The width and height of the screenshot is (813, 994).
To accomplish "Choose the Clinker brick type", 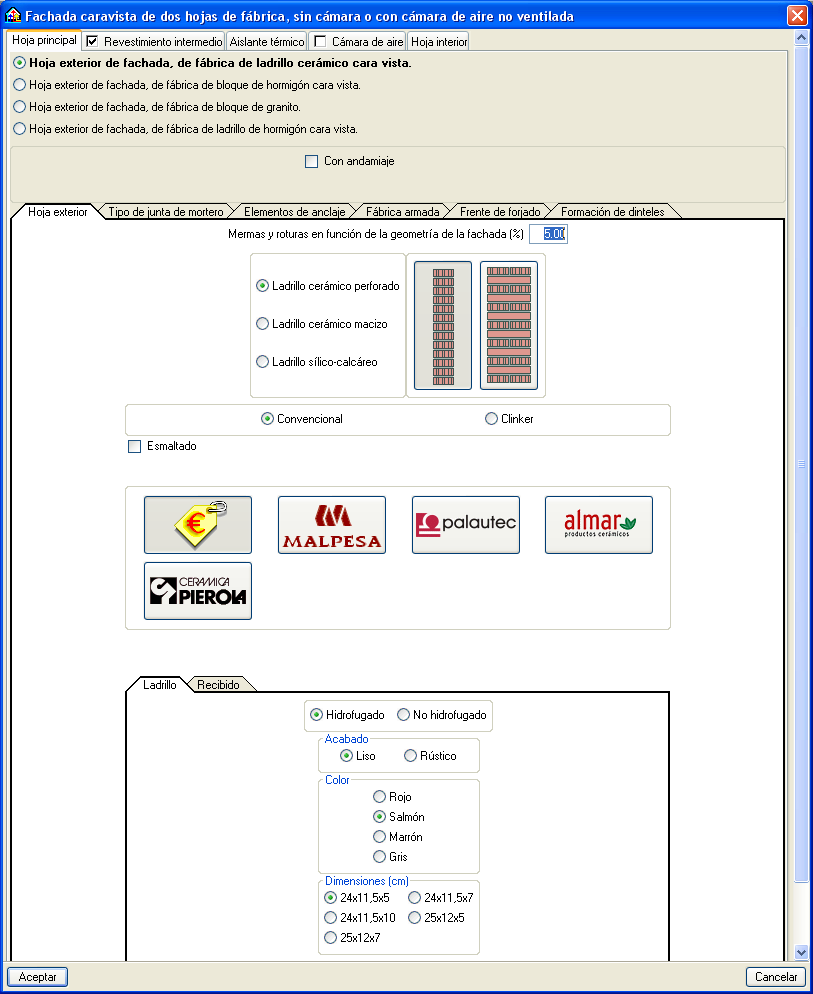I will point(509,419).
